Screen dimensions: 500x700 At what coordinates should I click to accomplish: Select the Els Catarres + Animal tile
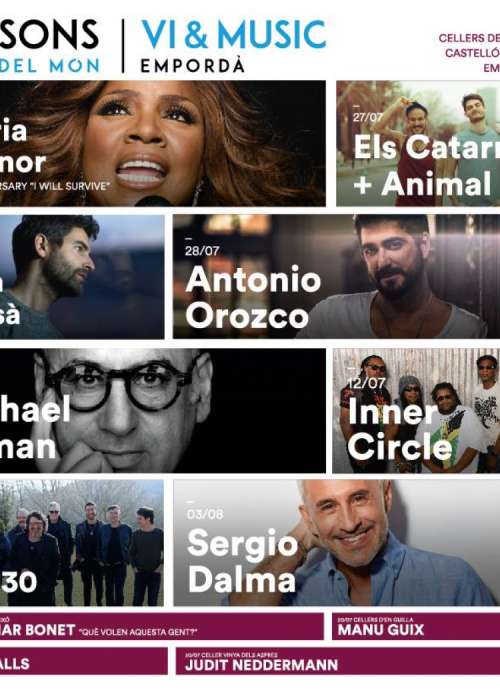click(x=418, y=143)
